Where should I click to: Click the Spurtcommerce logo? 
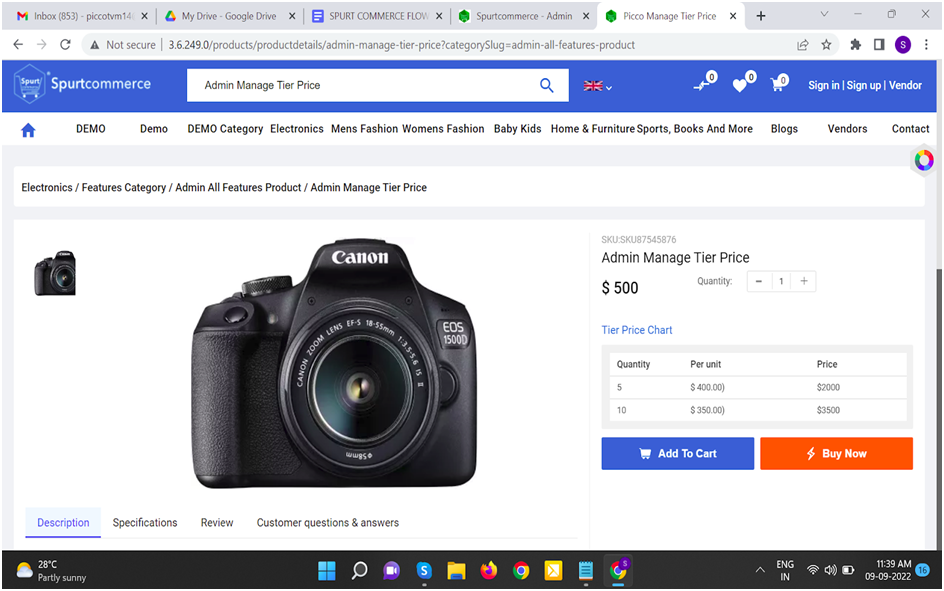tap(82, 84)
